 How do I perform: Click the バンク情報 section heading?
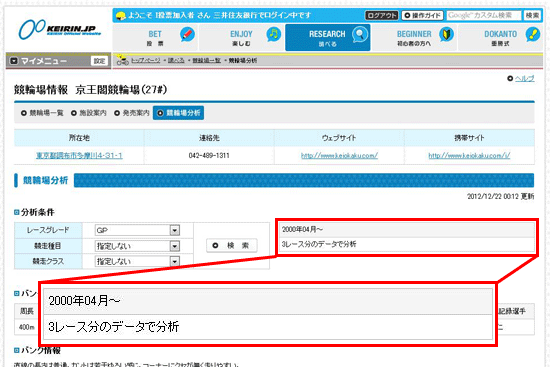[x=41, y=350]
